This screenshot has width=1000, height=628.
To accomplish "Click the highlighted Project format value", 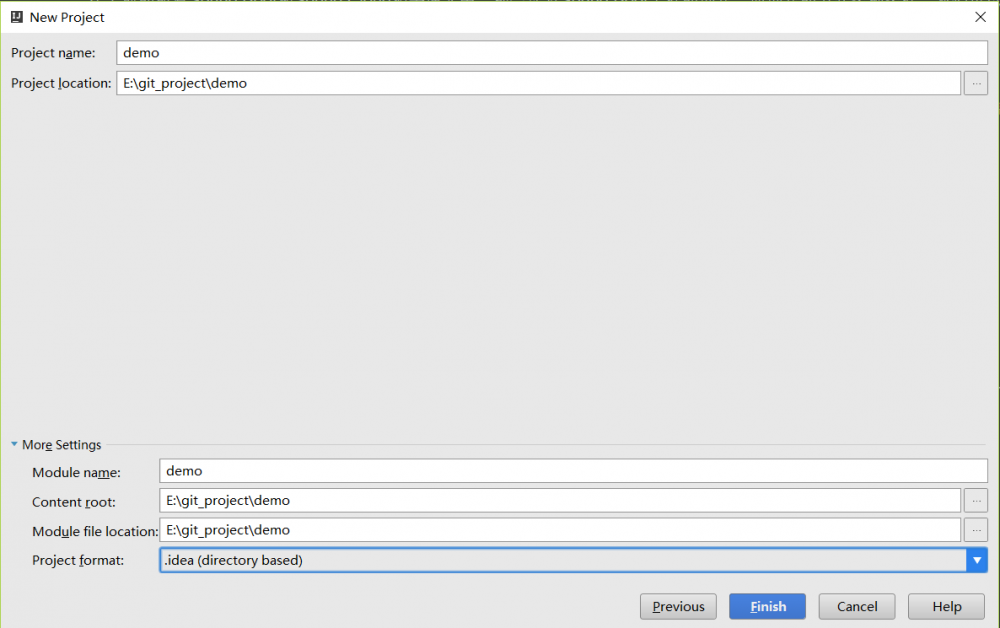I will click(x=400, y=560).
